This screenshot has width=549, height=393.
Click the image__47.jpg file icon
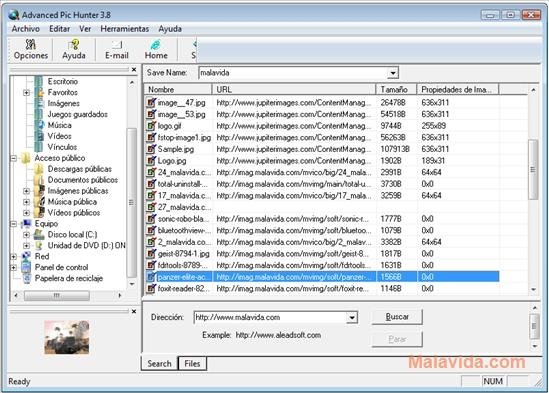pos(151,102)
